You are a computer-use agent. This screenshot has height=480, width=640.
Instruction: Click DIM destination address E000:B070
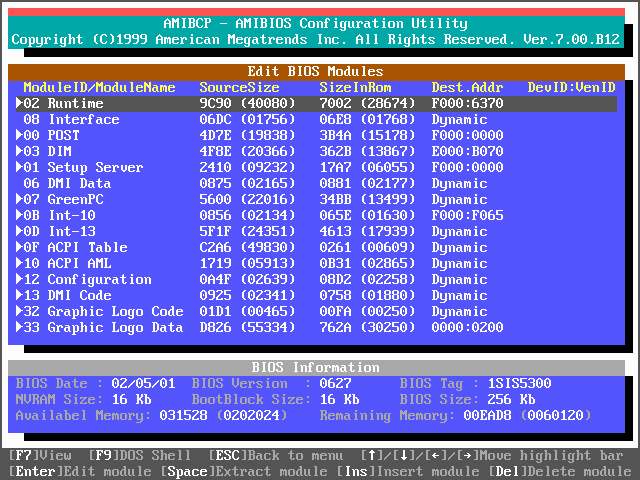tap(467, 151)
